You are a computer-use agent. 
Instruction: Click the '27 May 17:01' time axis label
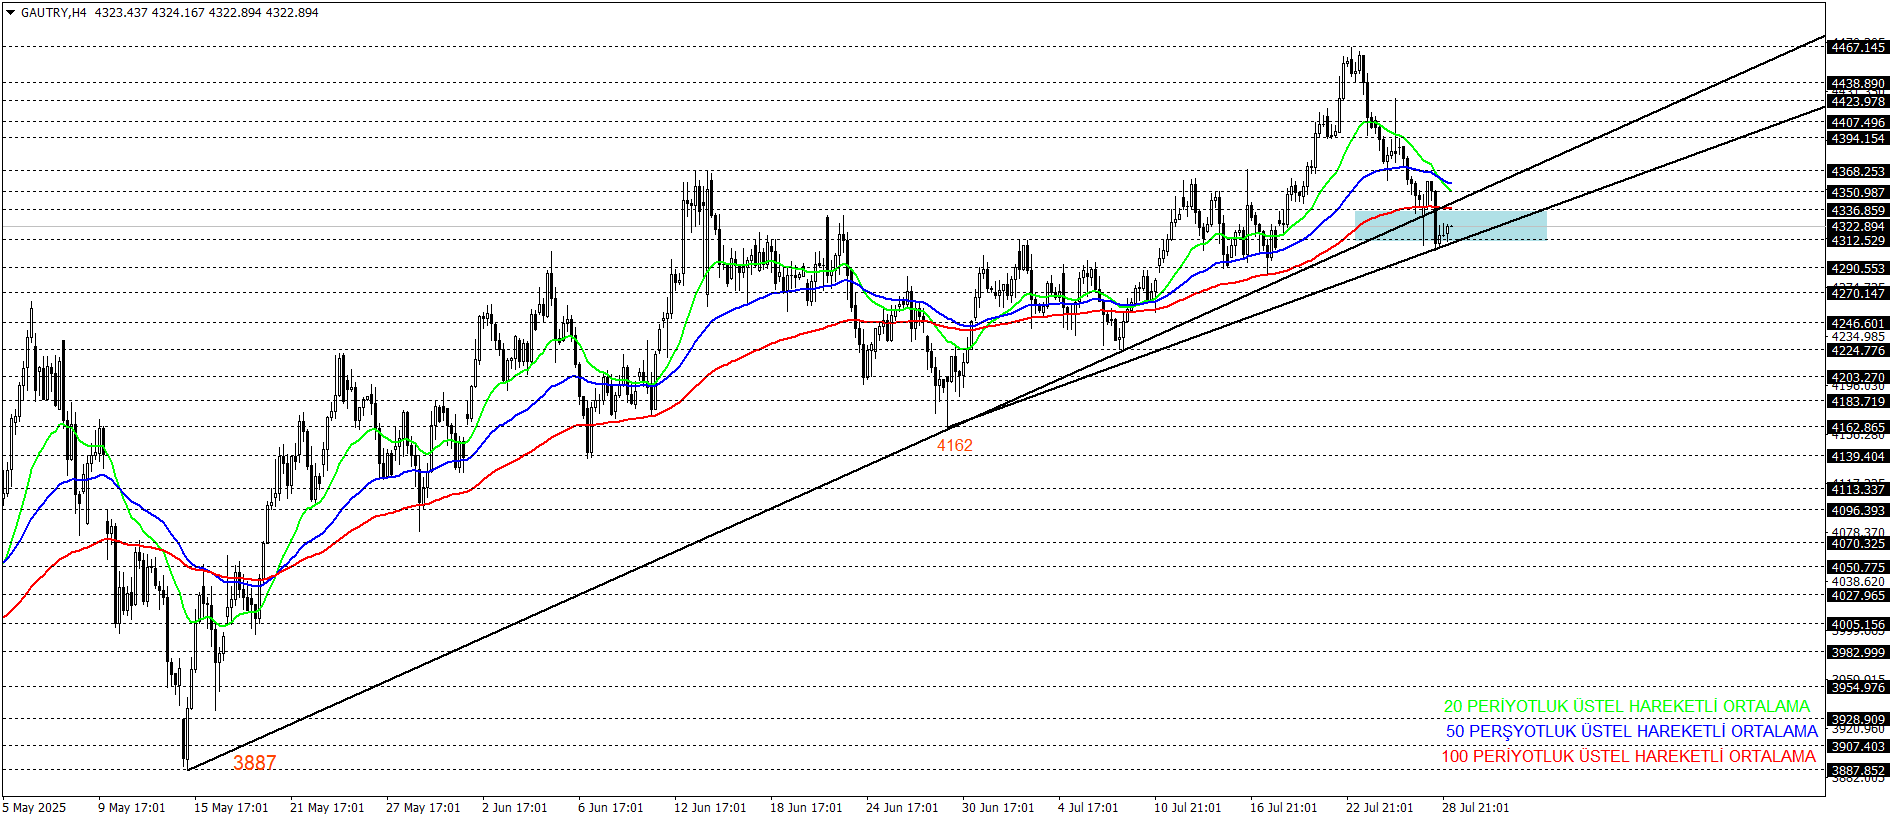coord(423,808)
